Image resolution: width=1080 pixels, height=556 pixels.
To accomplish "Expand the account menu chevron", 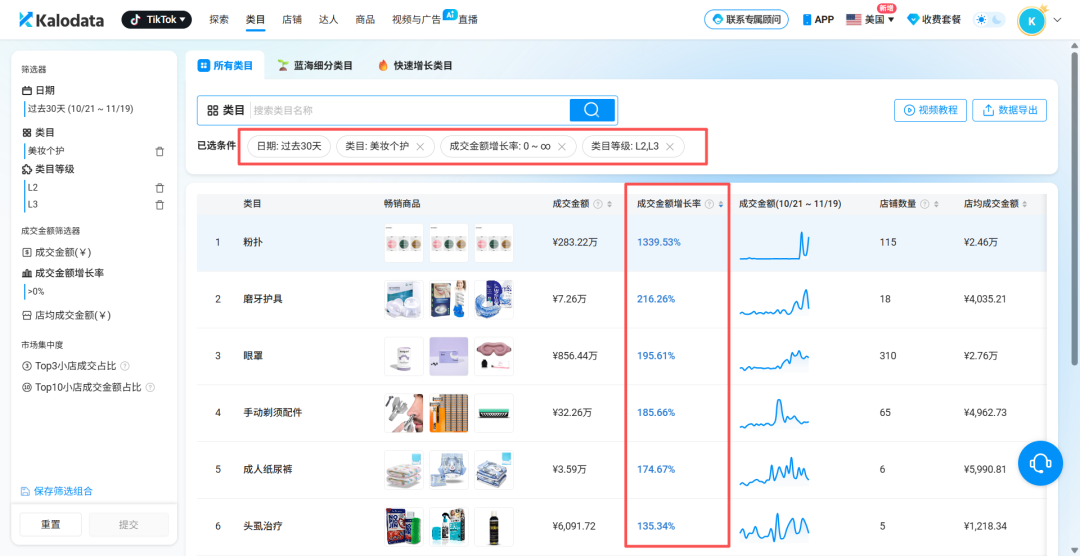I will pos(1059,21).
